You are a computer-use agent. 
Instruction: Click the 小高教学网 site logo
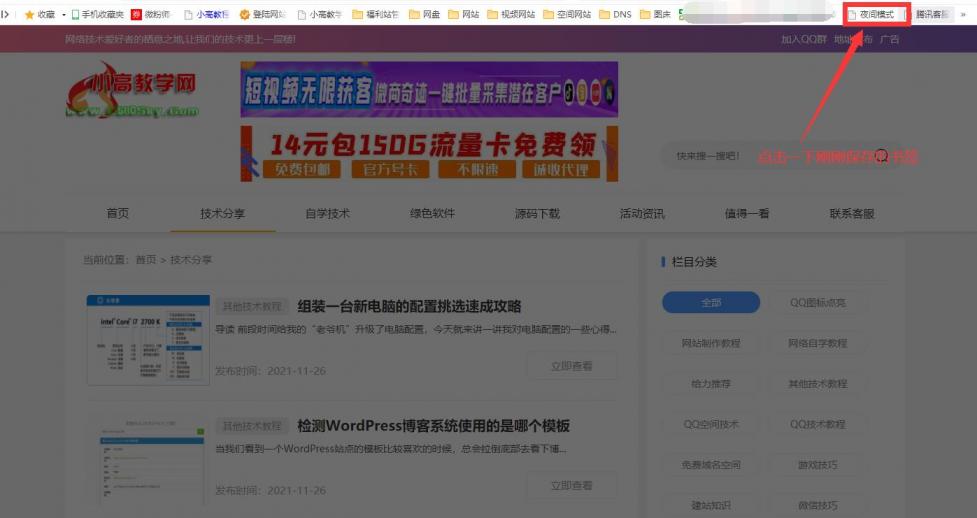[x=131, y=91]
